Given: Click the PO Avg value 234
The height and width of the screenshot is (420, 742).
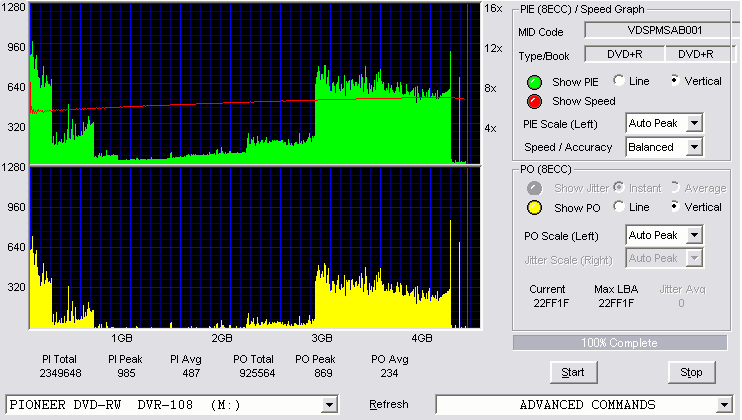Looking at the screenshot, I should (x=389, y=373).
